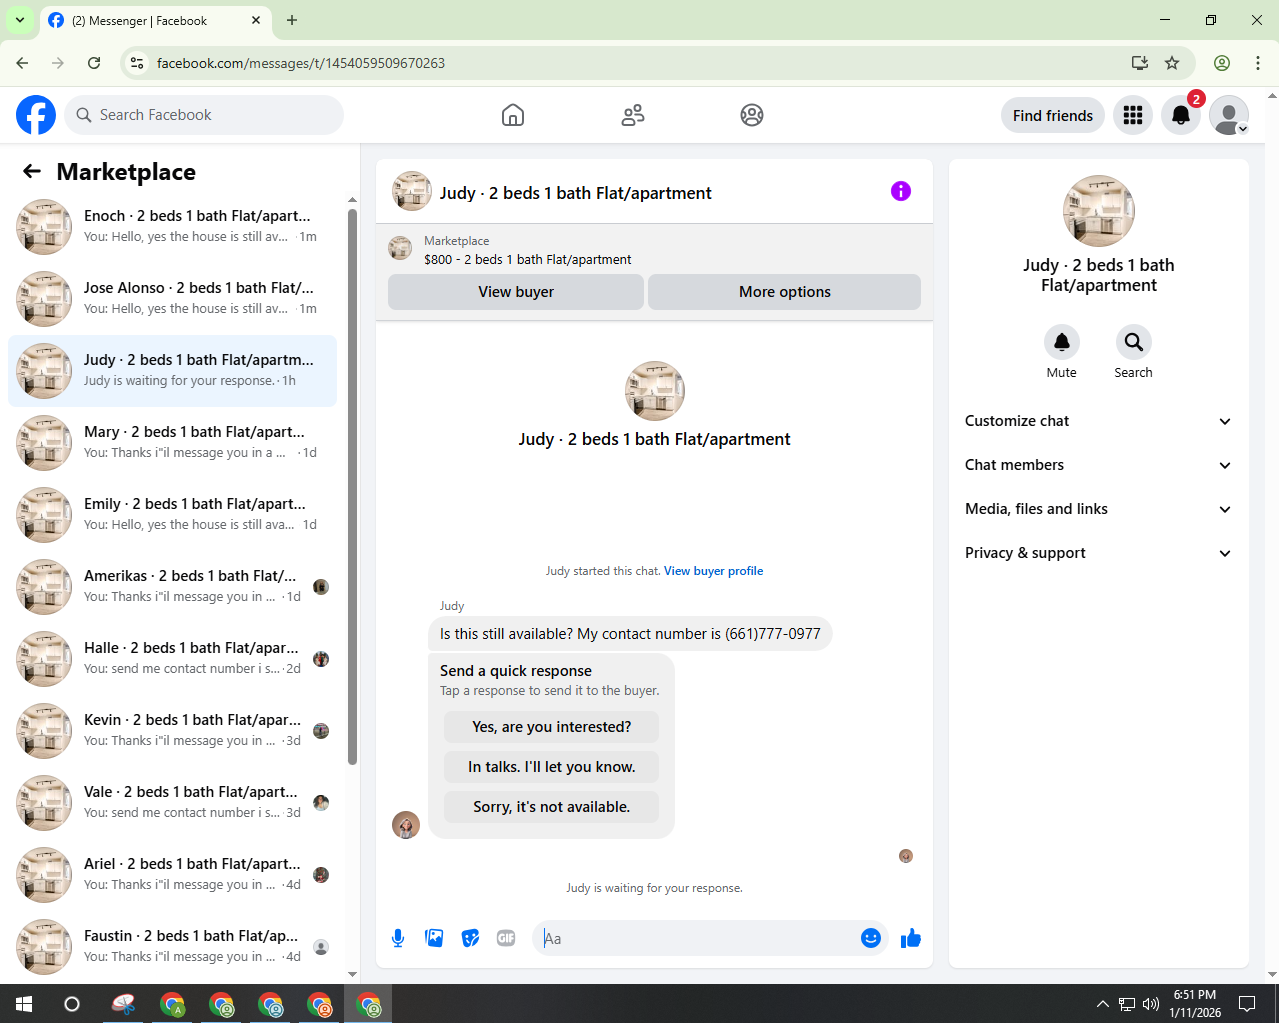The height and width of the screenshot is (1023, 1279).
Task: Open a new browser tab
Action: click(x=292, y=20)
